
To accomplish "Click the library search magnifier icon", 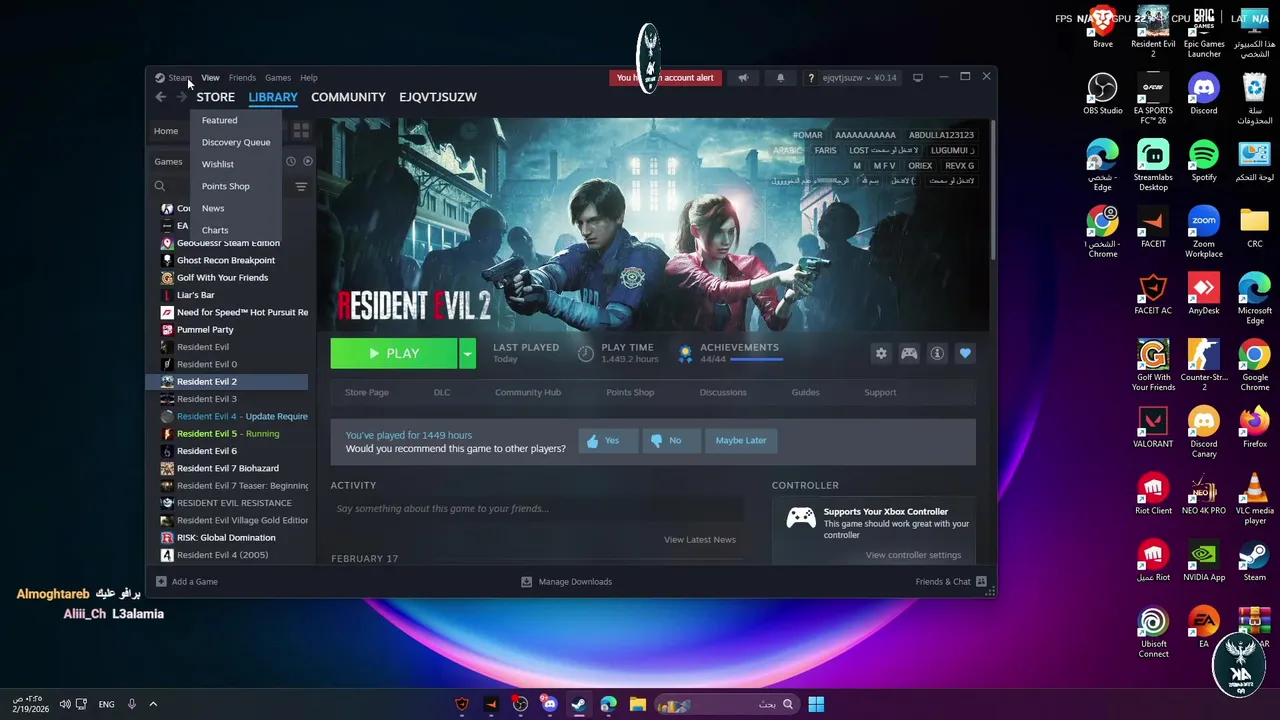I will tap(160, 186).
